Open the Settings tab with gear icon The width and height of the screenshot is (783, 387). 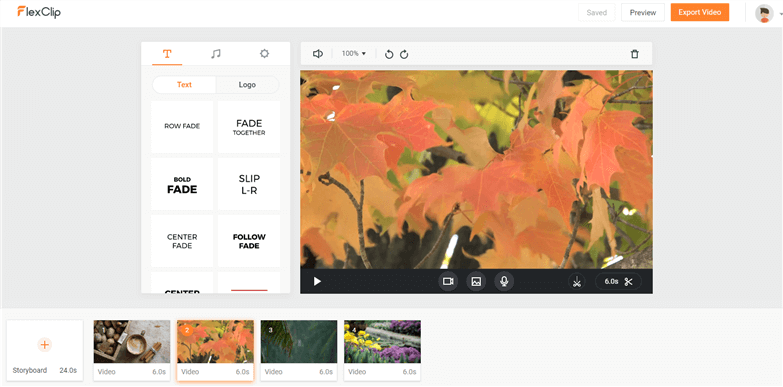click(x=264, y=54)
